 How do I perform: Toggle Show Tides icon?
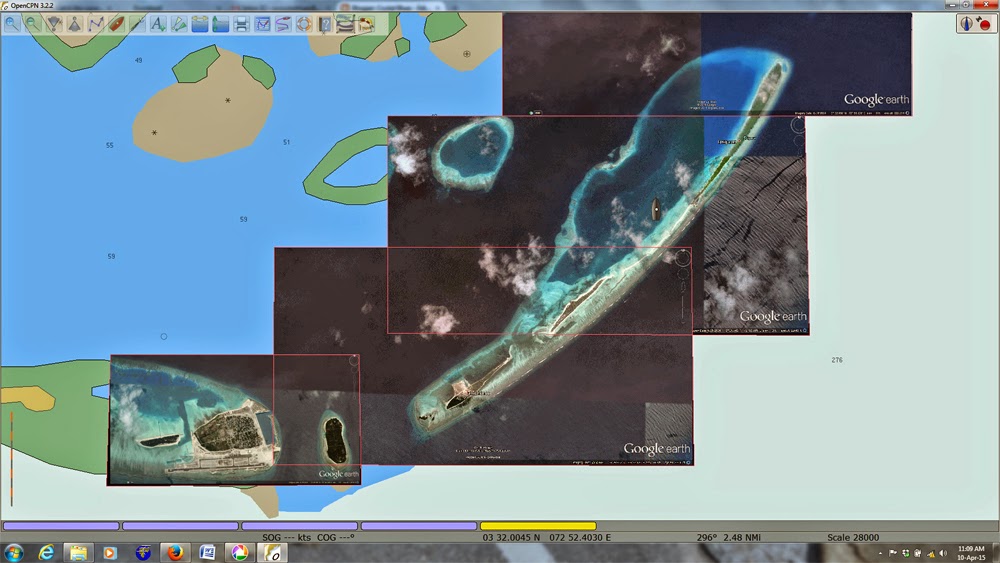click(220, 24)
